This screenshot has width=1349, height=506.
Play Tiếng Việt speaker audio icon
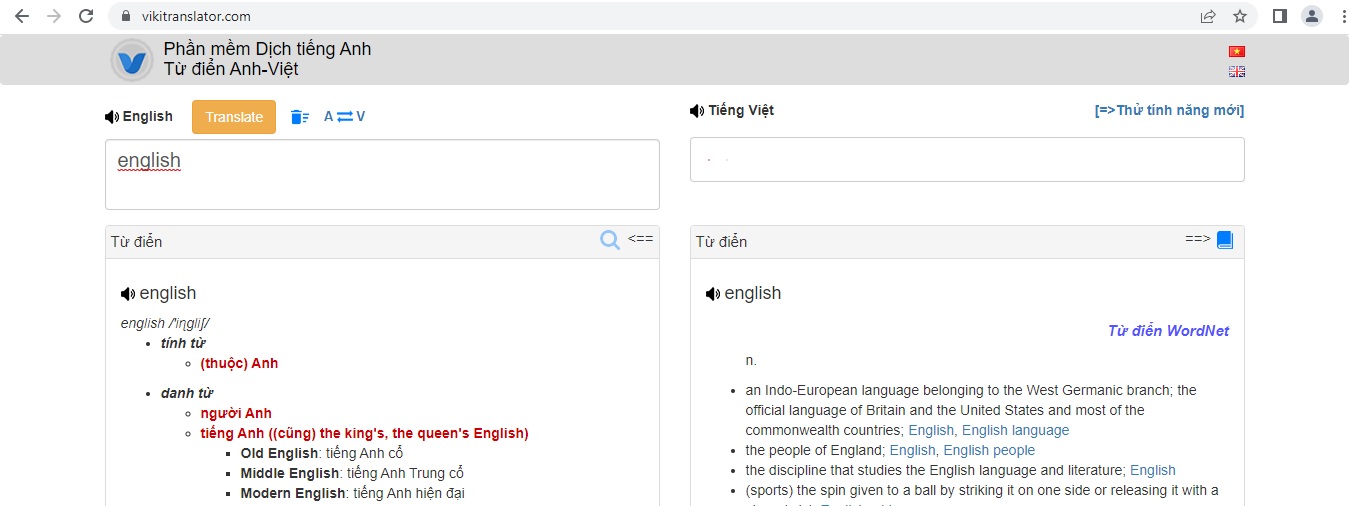pyautogui.click(x=697, y=111)
